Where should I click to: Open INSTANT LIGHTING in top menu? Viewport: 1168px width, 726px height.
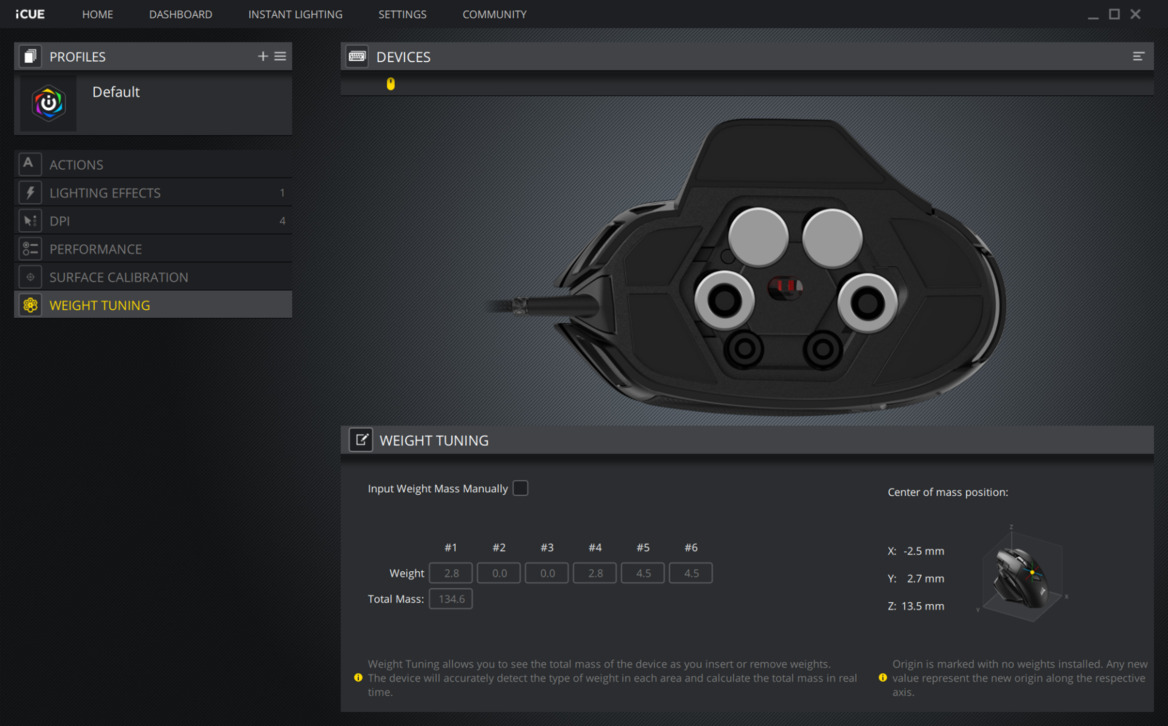[x=295, y=14]
